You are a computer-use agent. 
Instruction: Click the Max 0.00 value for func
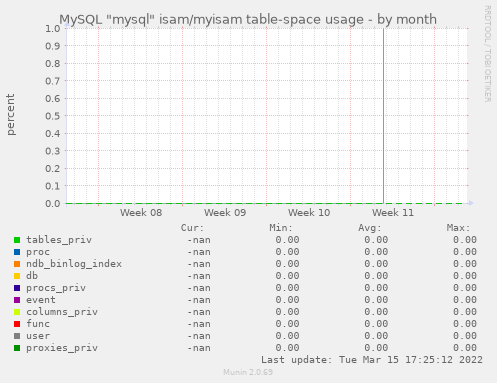[x=465, y=324]
